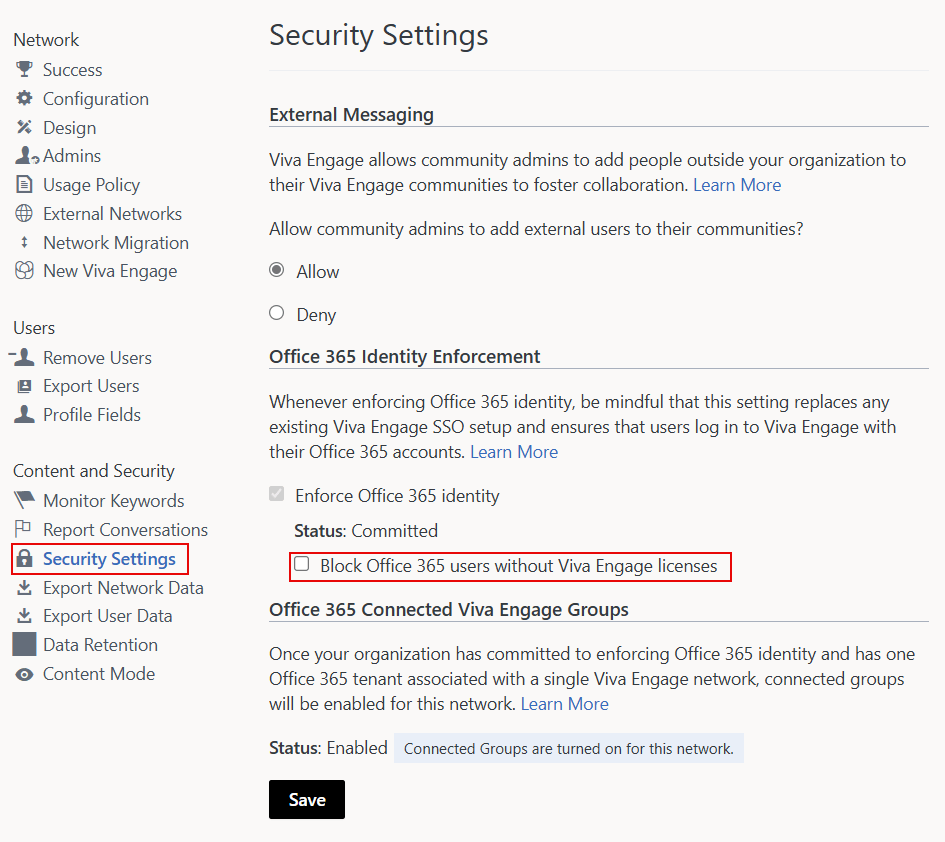This screenshot has width=945, height=842.
Task: Click the Connected Groups status badge
Action: pyautogui.click(x=568, y=747)
